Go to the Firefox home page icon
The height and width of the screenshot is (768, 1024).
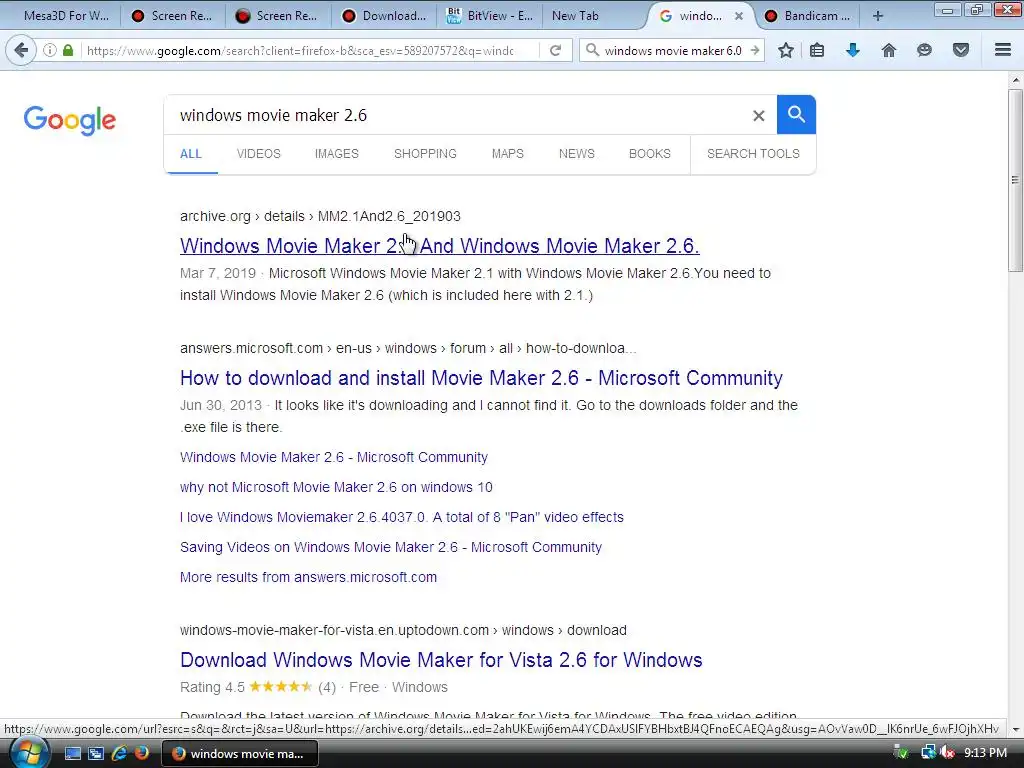click(x=888, y=50)
